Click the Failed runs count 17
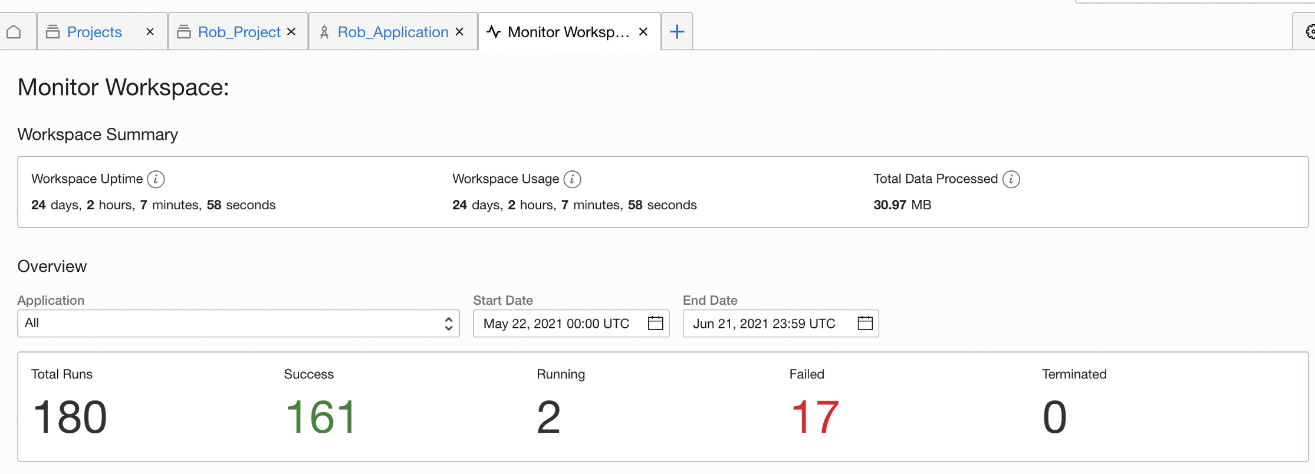 tap(814, 417)
